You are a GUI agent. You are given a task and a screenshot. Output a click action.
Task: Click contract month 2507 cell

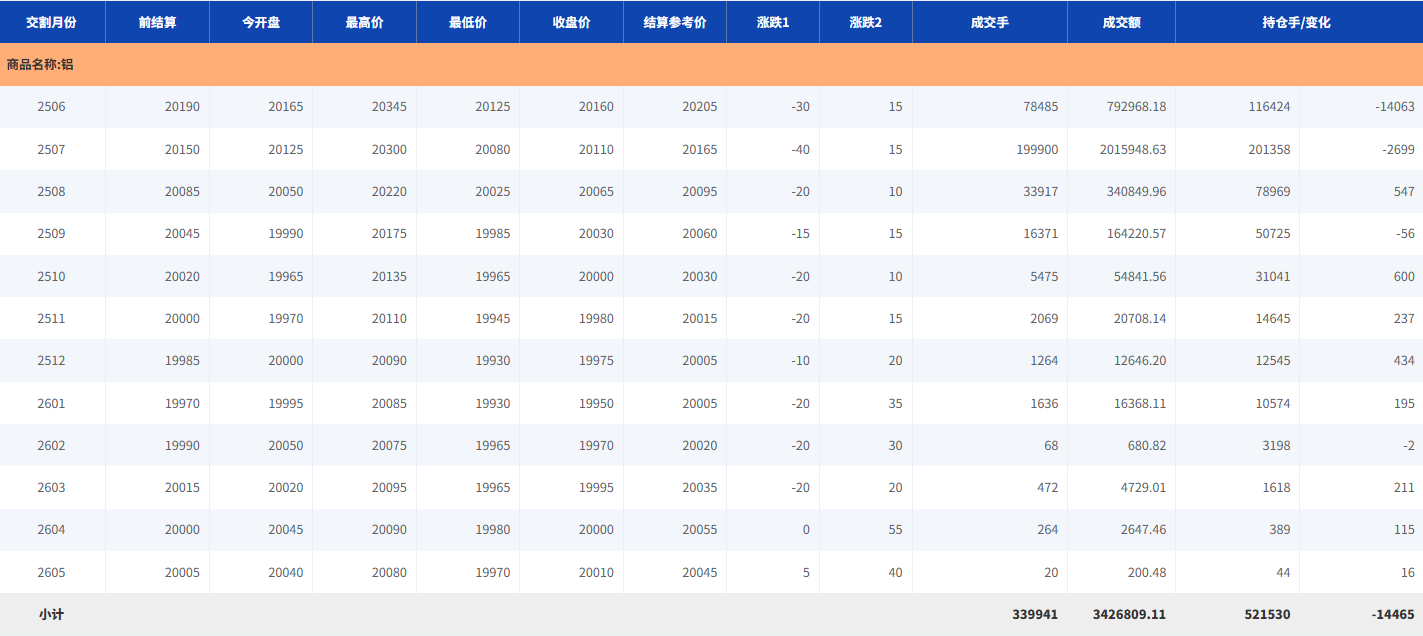[51, 149]
